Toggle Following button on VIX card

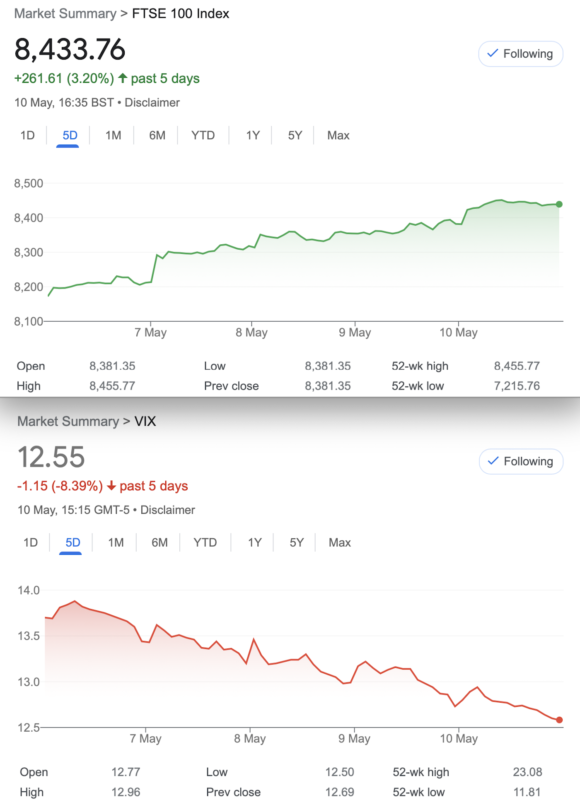point(521,461)
